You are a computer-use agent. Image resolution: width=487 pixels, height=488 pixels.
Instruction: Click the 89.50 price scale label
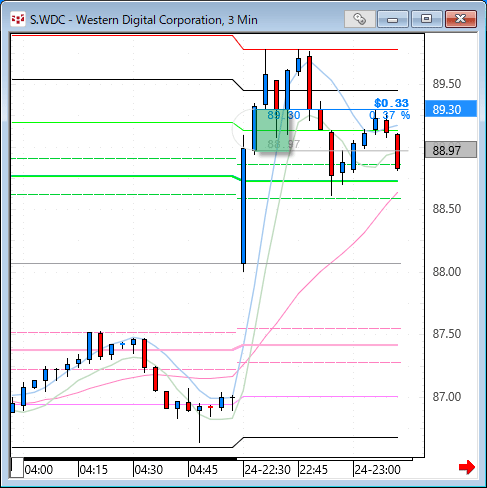[x=447, y=84]
